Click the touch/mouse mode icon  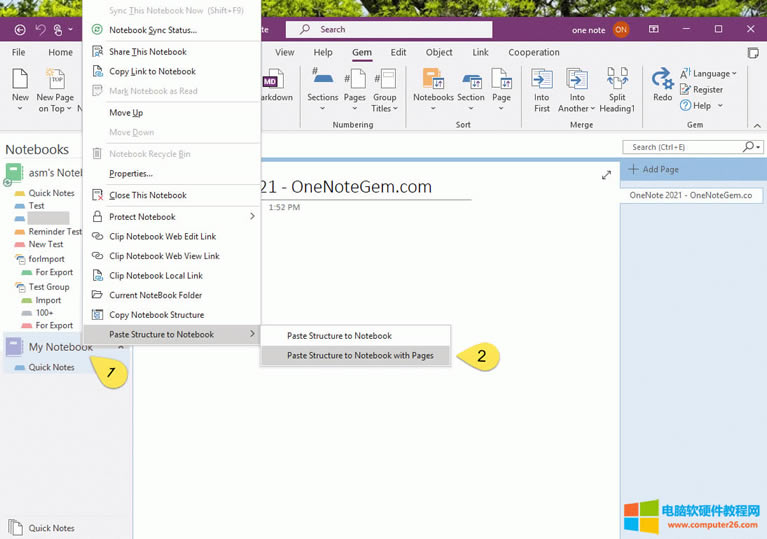pos(58,30)
